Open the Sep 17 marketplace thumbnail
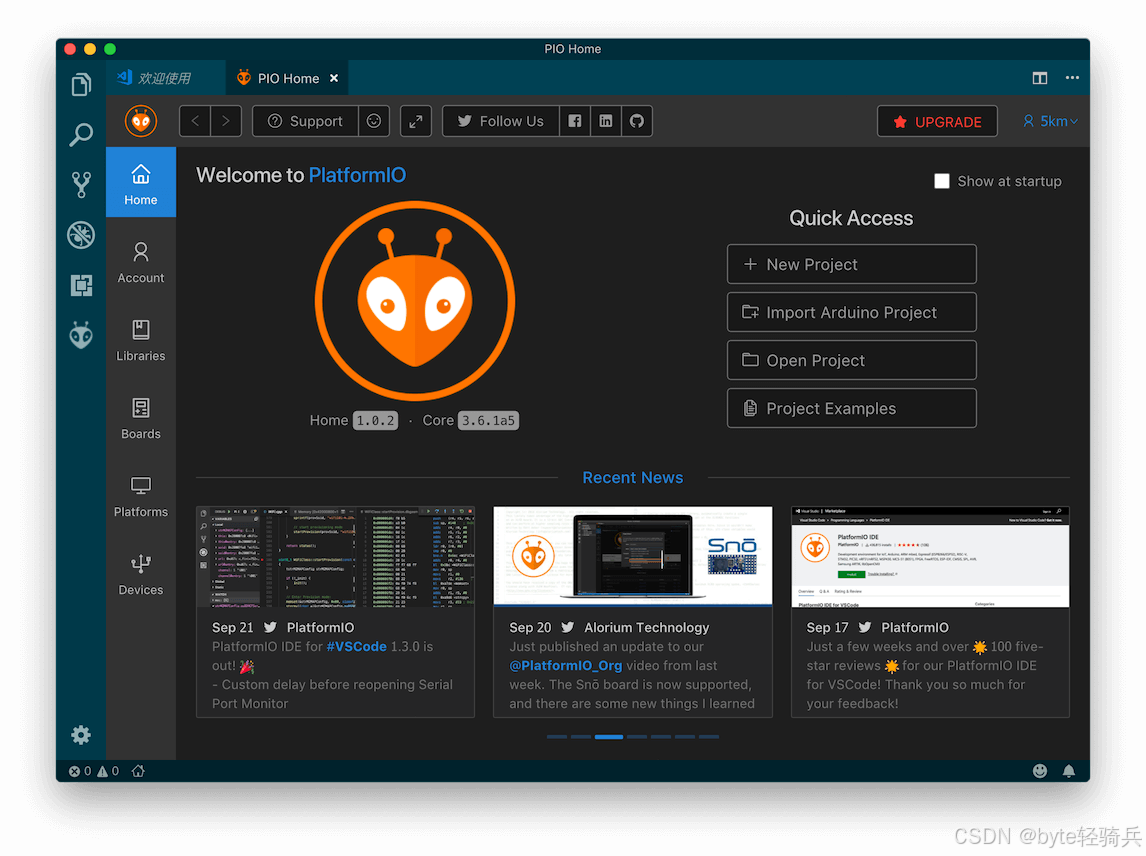 (930, 556)
